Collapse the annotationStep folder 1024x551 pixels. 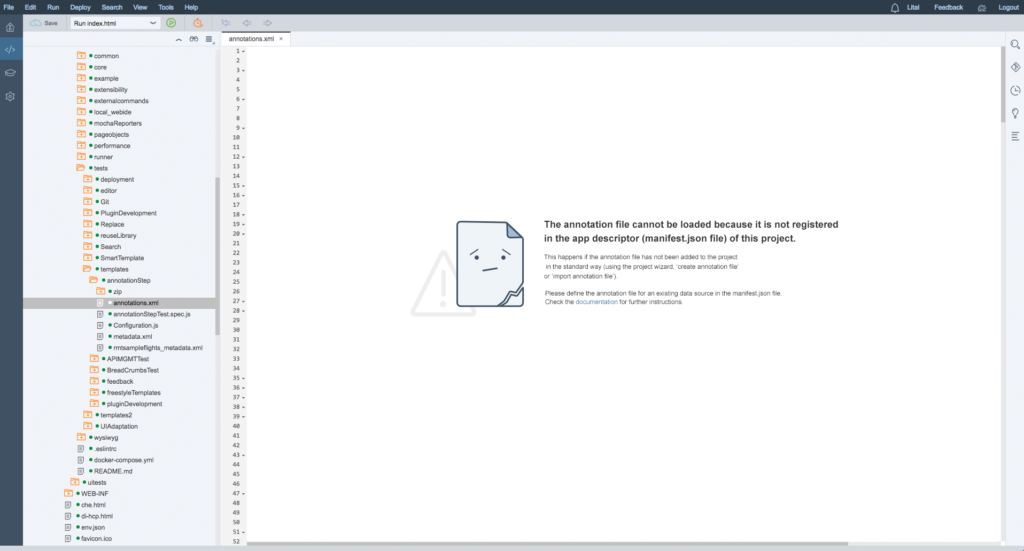pyautogui.click(x=94, y=280)
